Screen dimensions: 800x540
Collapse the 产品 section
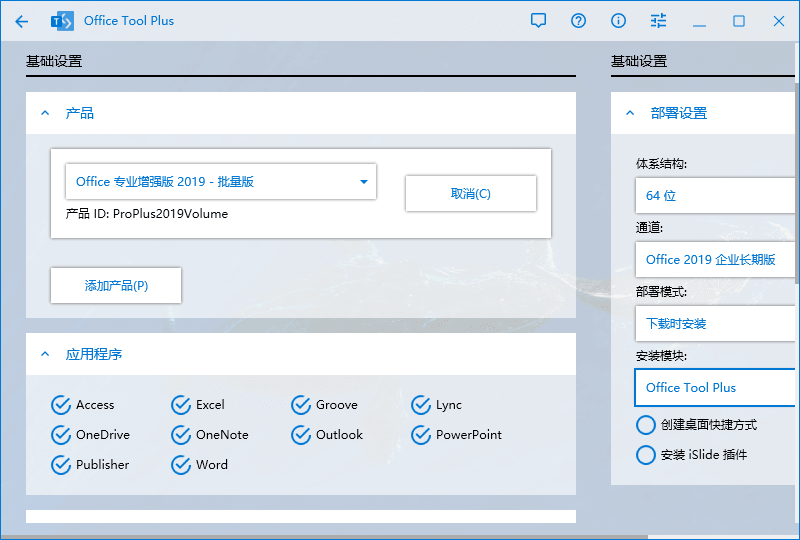[45, 114]
